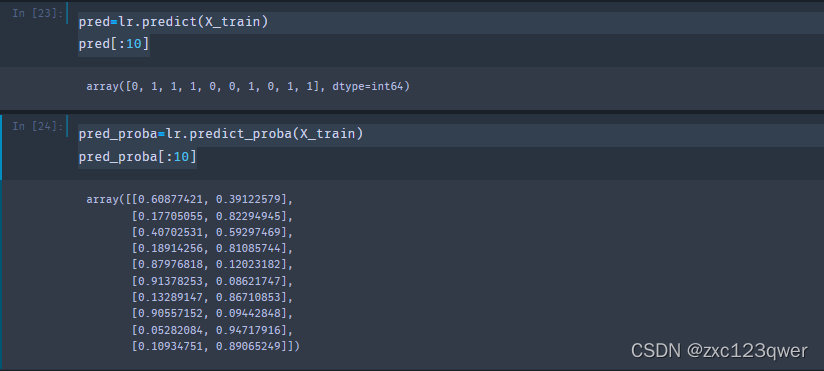Select output row 0.40702531, 0.59297469

pyautogui.click(x=212, y=232)
